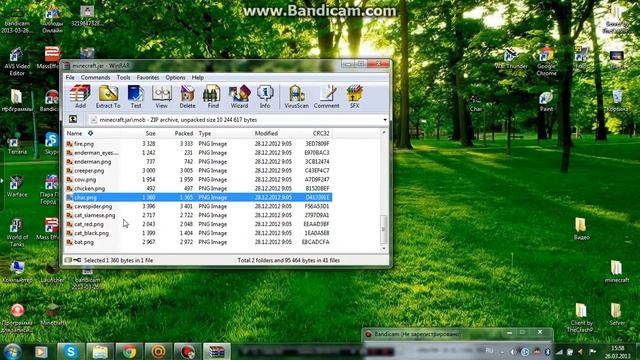Open the Help menu

pos(198,77)
